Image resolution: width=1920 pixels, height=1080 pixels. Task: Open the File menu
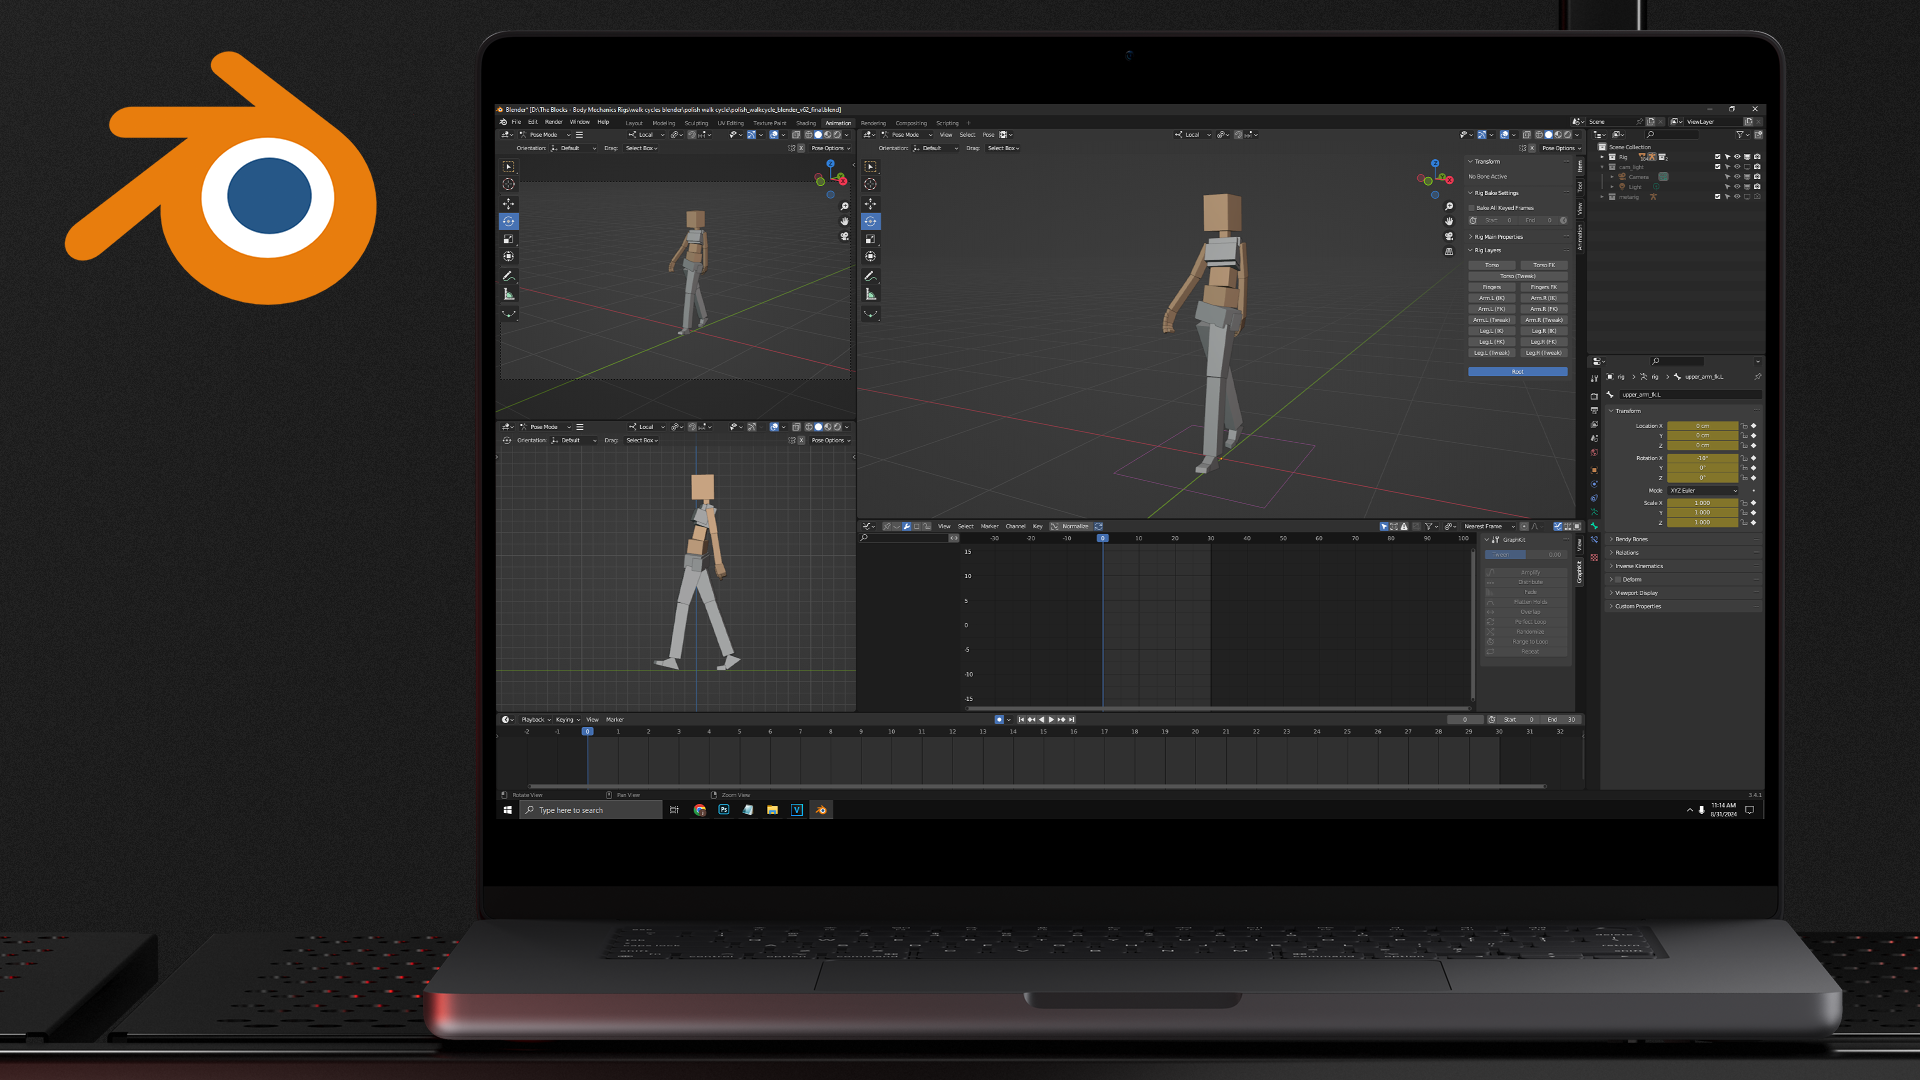[x=516, y=122]
